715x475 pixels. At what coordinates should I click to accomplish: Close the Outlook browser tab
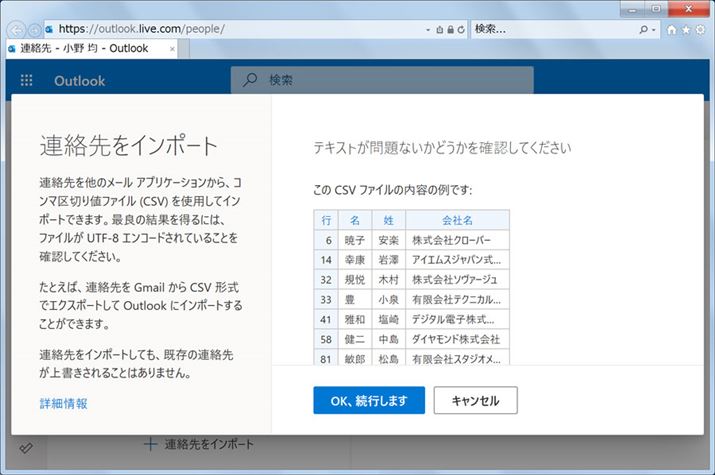[173, 48]
